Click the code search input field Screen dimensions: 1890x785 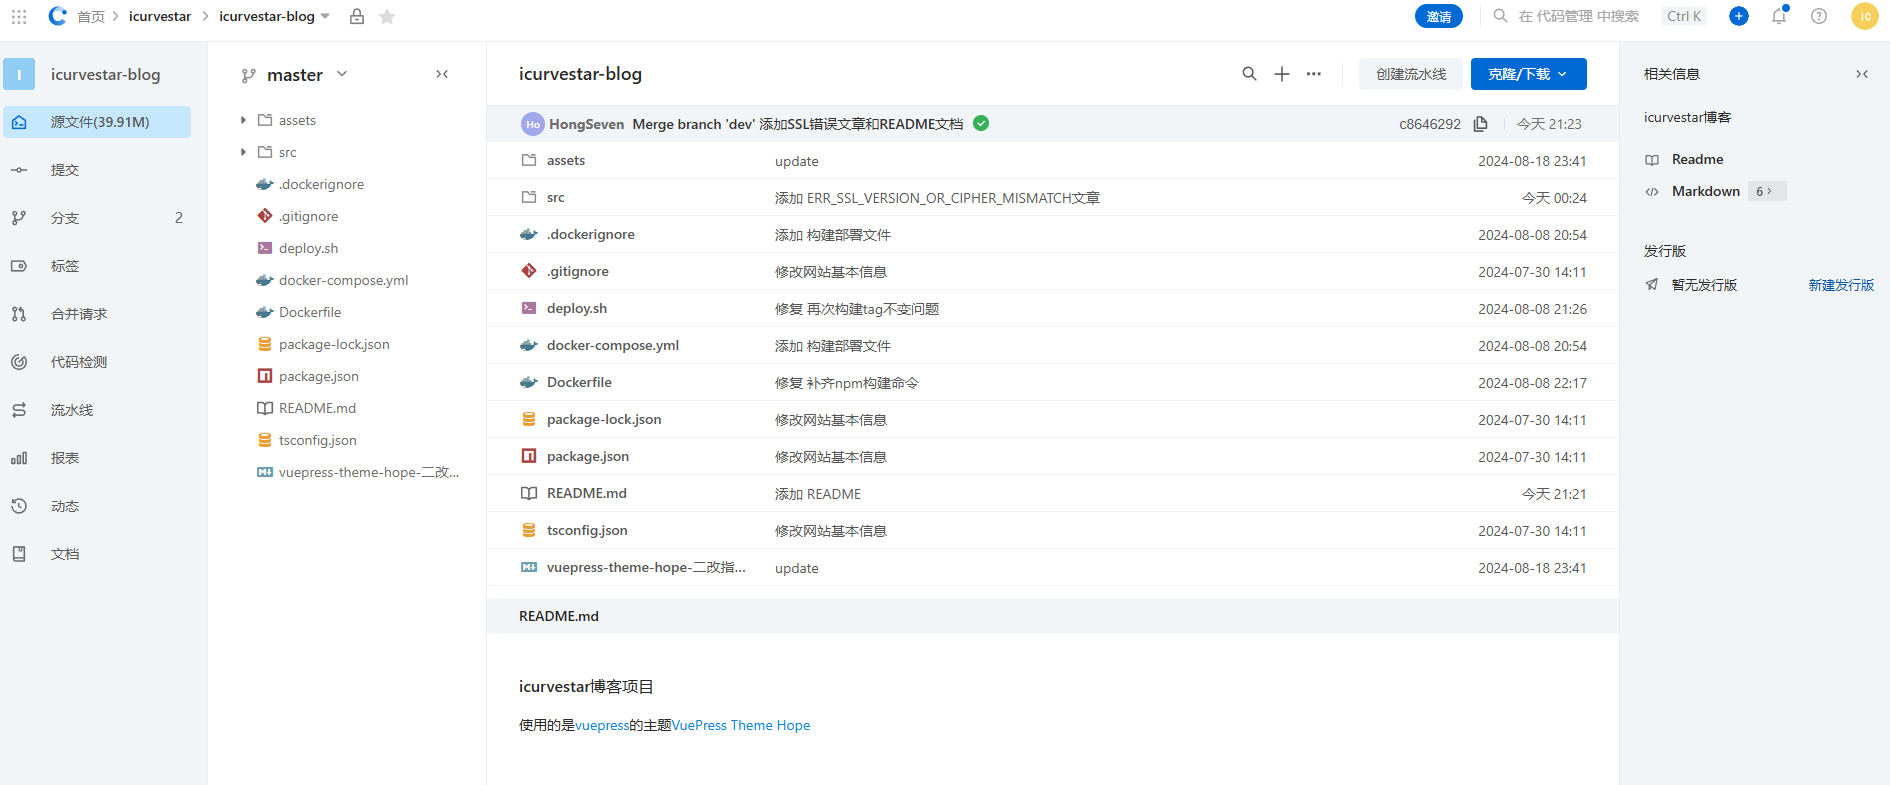coord(1578,16)
